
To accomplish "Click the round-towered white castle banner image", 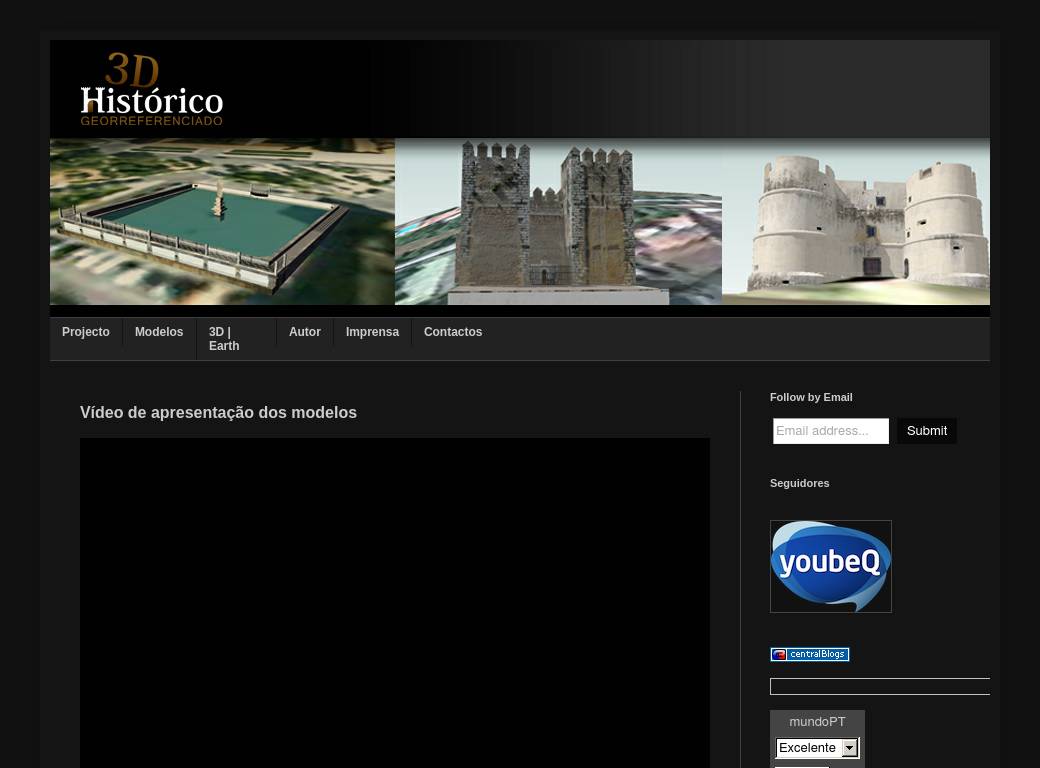I will point(856,222).
